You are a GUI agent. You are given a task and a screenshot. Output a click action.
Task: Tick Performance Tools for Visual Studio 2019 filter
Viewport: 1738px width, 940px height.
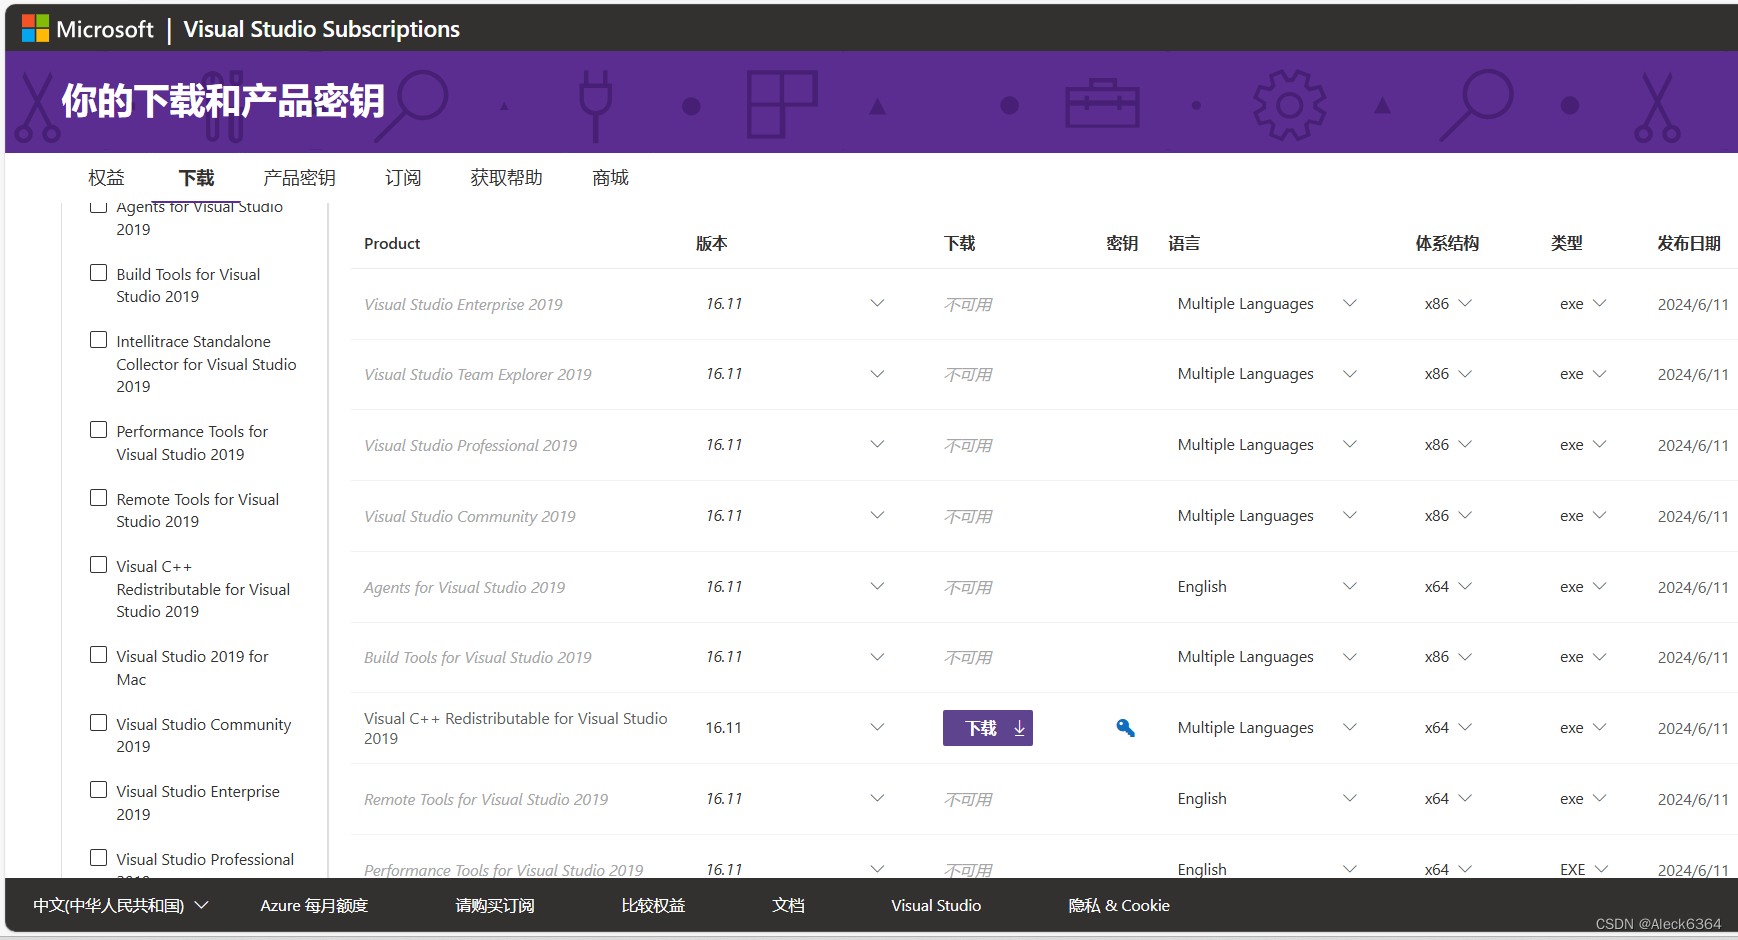pos(98,430)
